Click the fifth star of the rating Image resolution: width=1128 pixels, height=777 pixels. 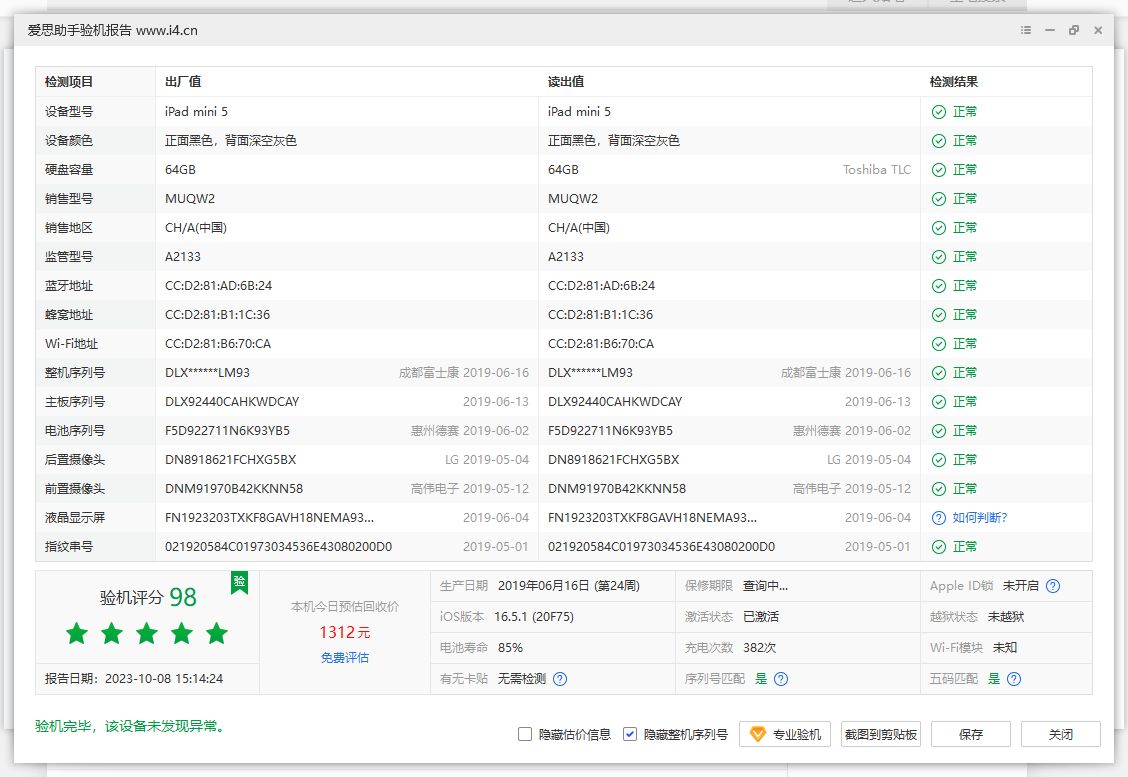coord(215,634)
